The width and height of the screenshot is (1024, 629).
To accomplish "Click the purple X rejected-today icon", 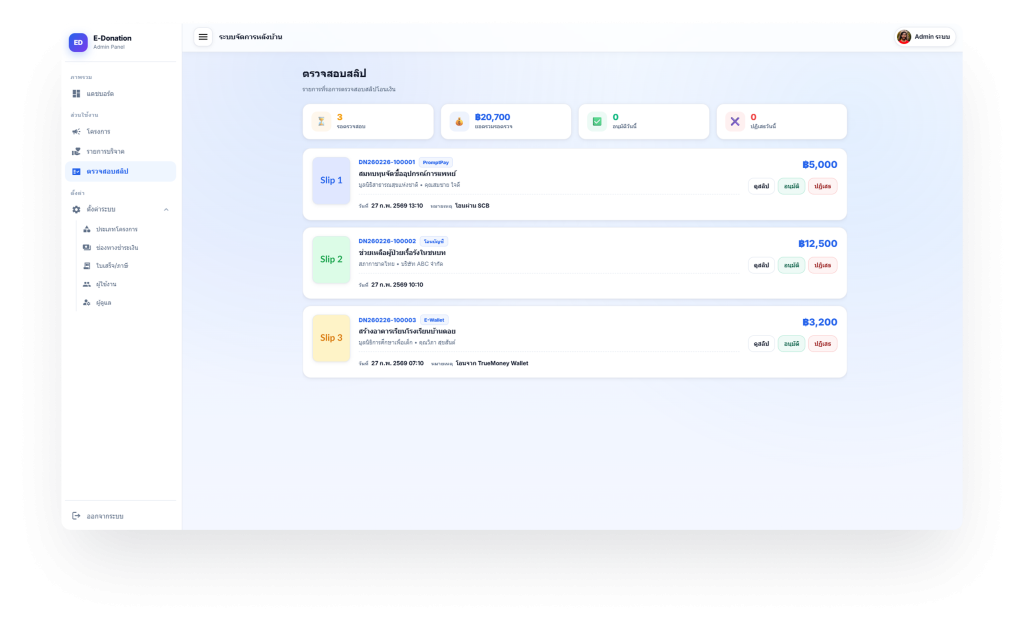I will (735, 122).
